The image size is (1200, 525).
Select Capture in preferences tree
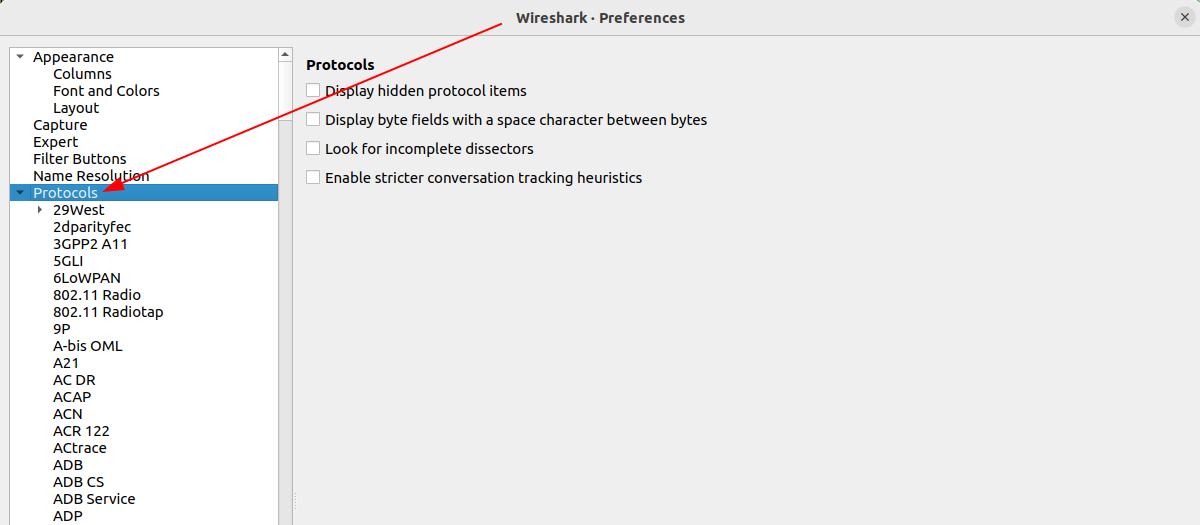tap(60, 125)
